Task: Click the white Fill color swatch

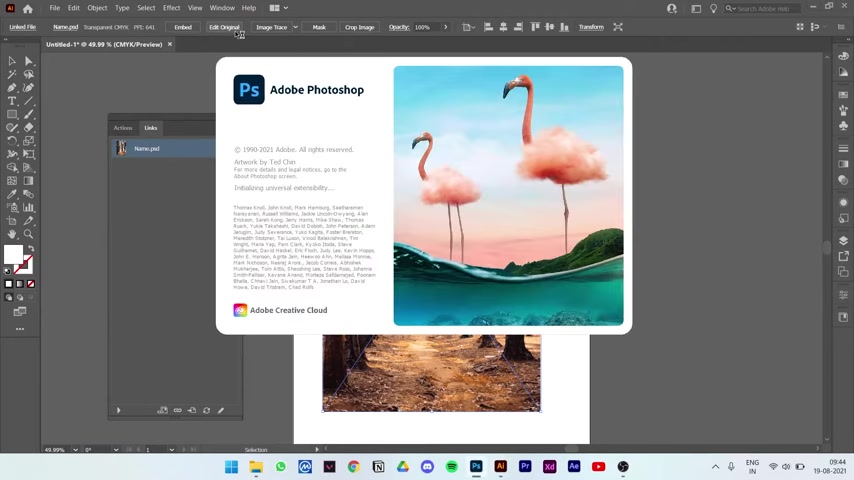Action: tap(13, 255)
